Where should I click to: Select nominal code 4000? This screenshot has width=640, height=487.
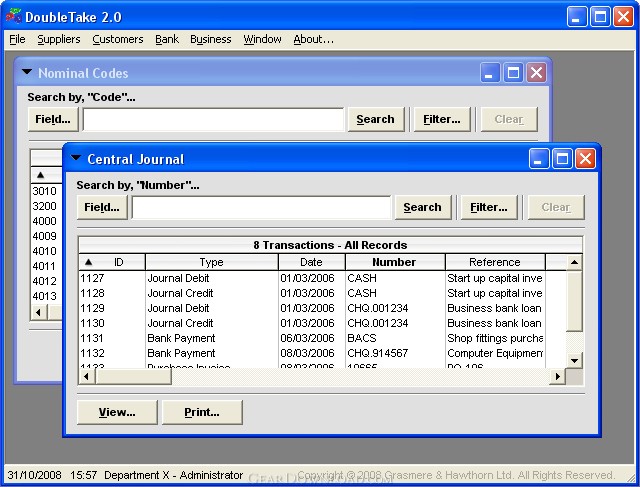coord(44,221)
